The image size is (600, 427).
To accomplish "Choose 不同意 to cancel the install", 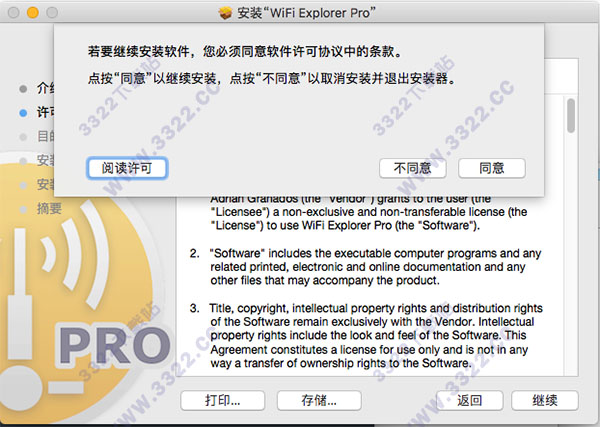I will [412, 168].
